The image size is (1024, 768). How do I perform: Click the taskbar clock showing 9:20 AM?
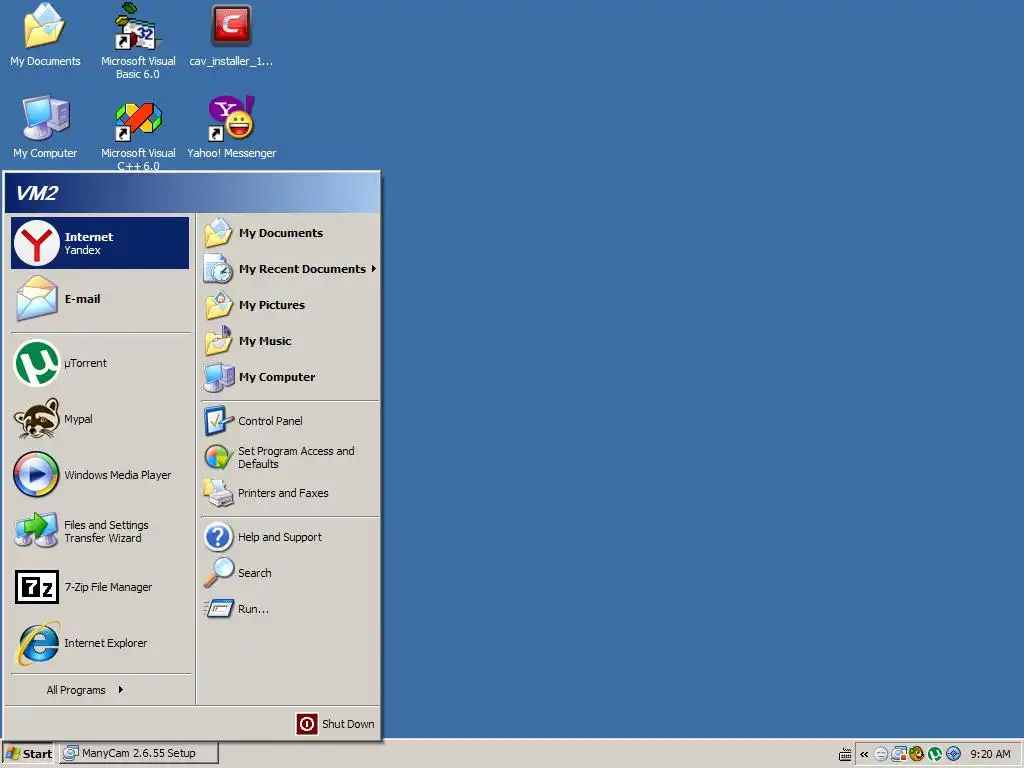(990, 754)
